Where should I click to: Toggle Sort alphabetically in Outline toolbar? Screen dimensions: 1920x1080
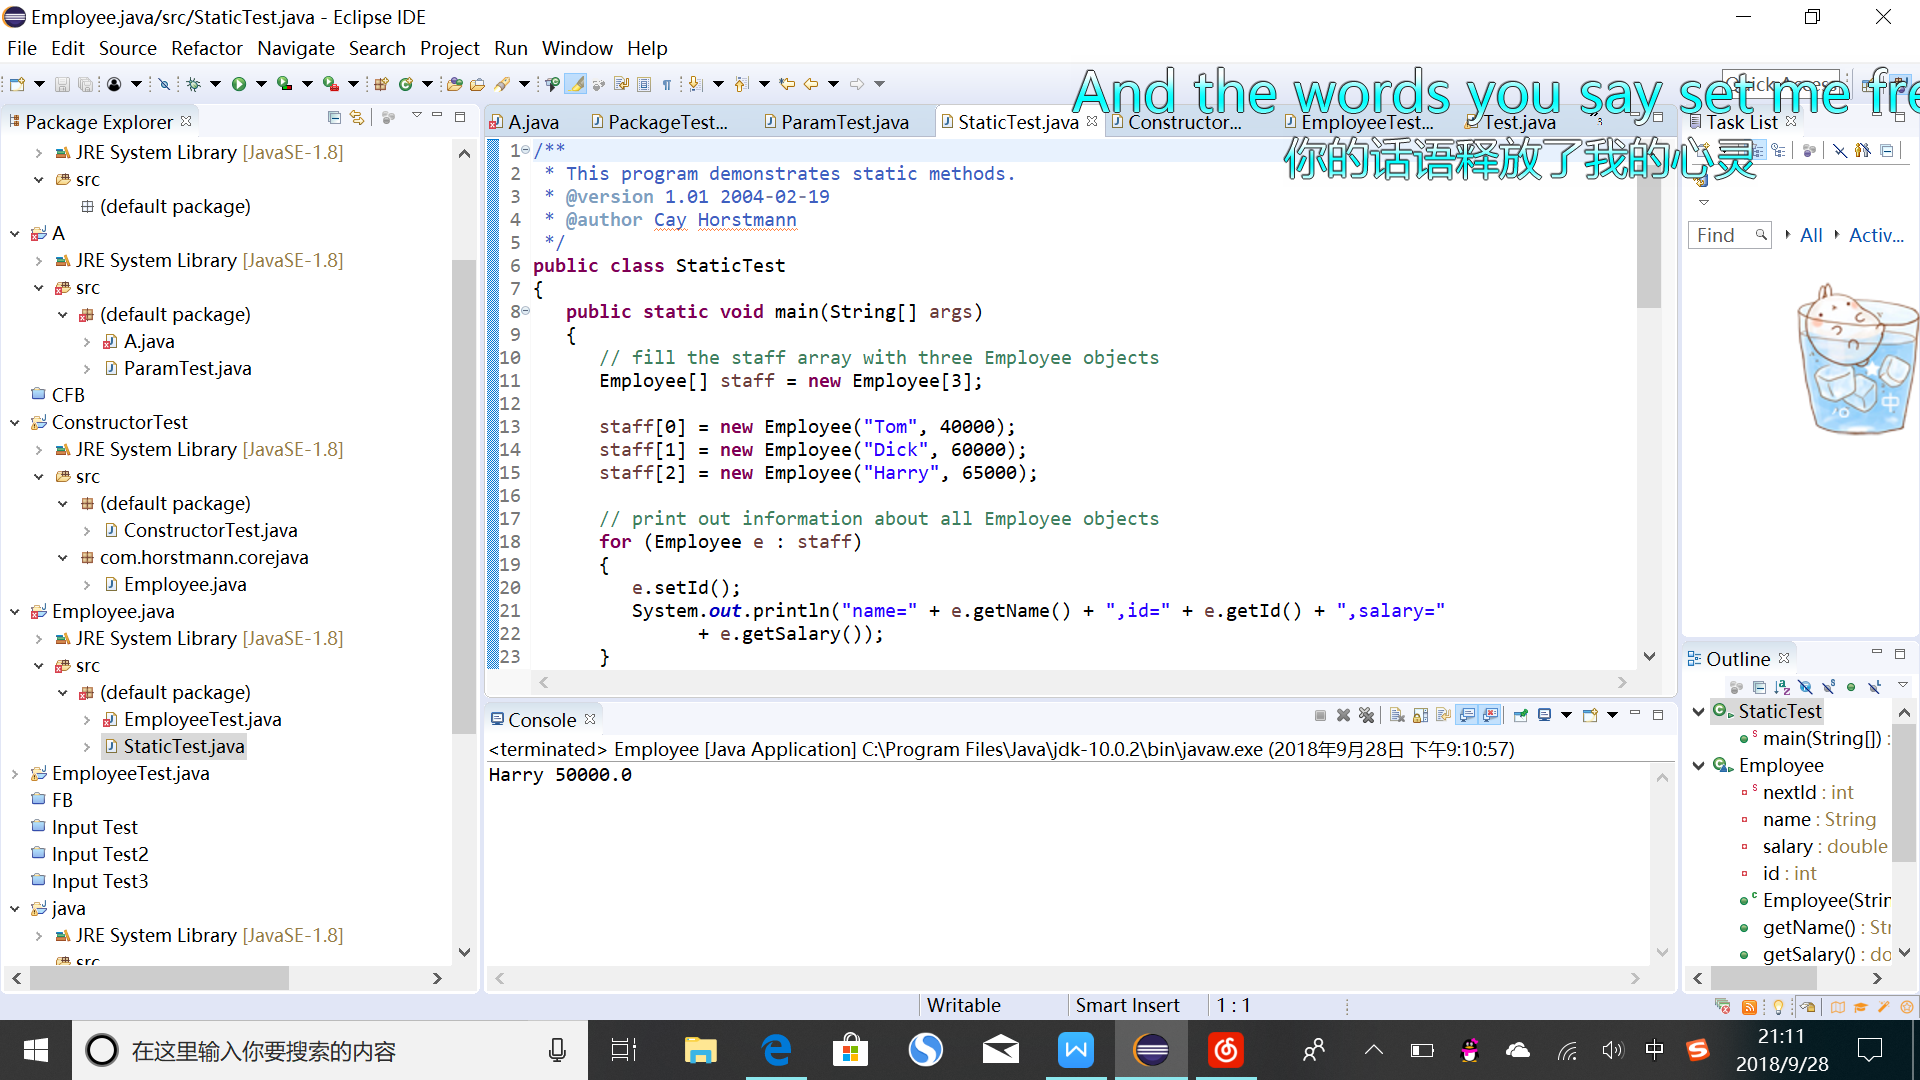pyautogui.click(x=1782, y=688)
